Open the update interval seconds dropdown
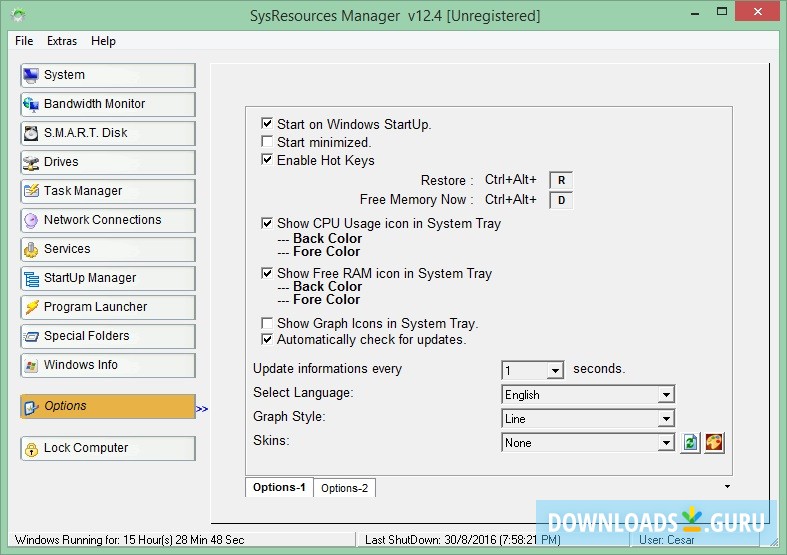 tap(555, 370)
